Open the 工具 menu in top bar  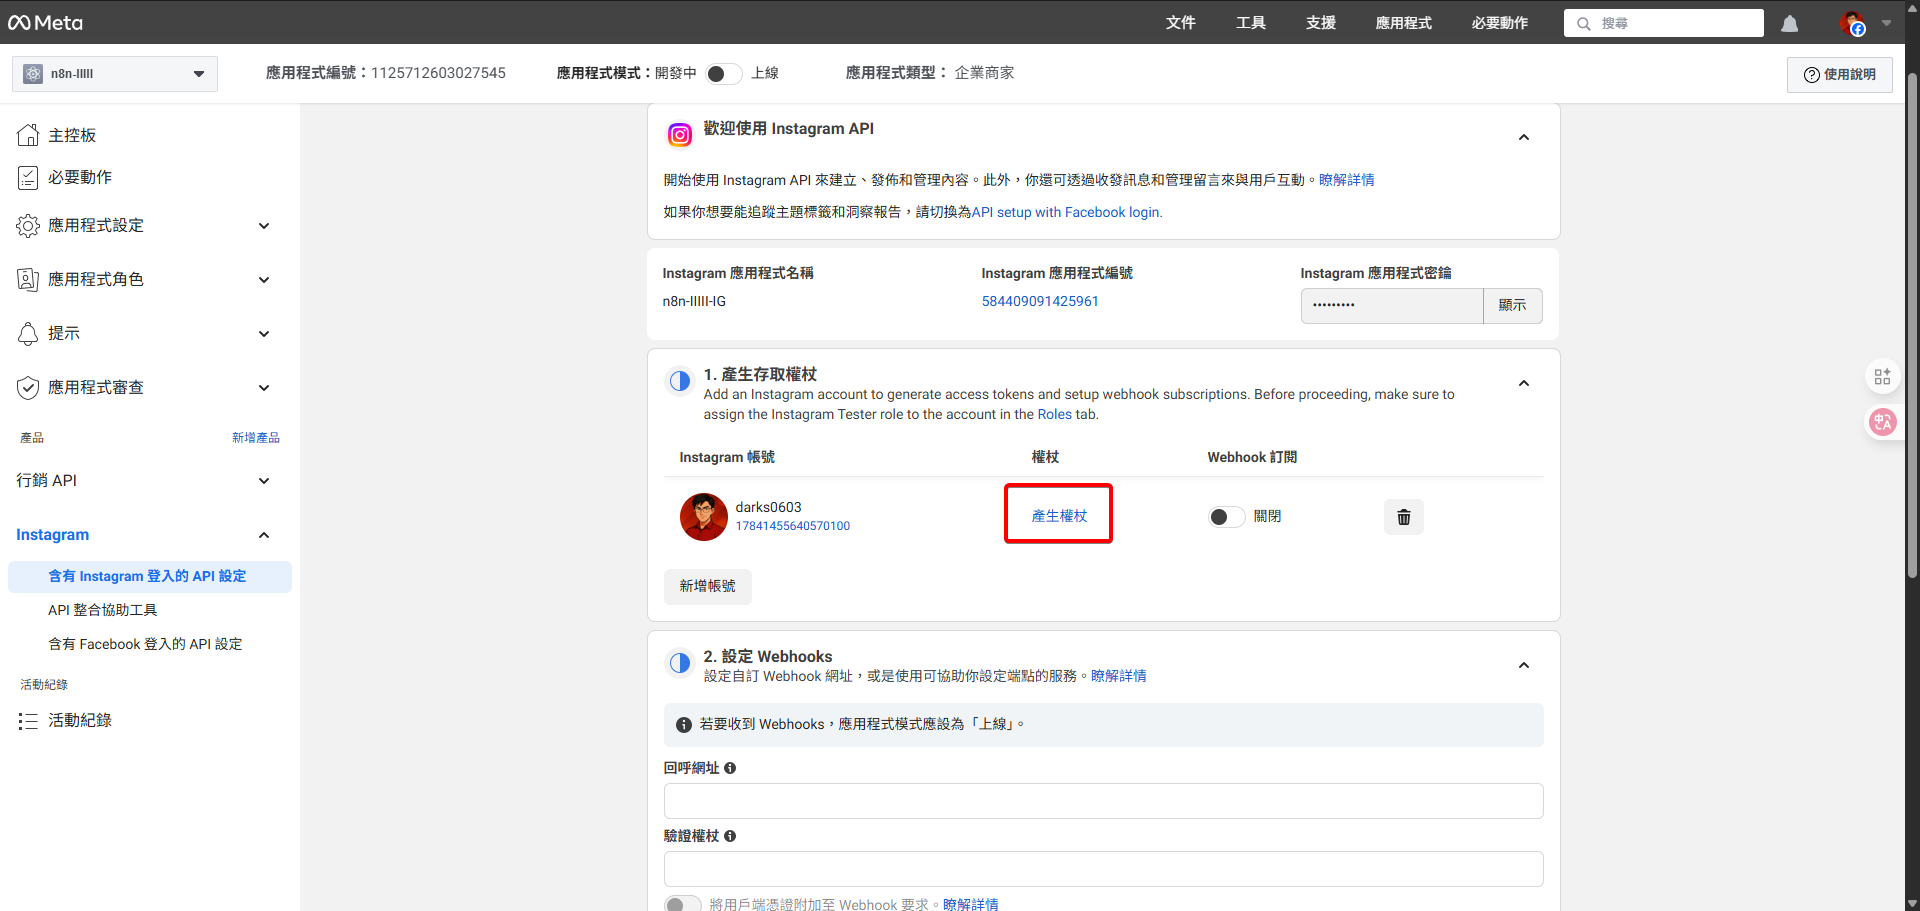pyautogui.click(x=1250, y=22)
